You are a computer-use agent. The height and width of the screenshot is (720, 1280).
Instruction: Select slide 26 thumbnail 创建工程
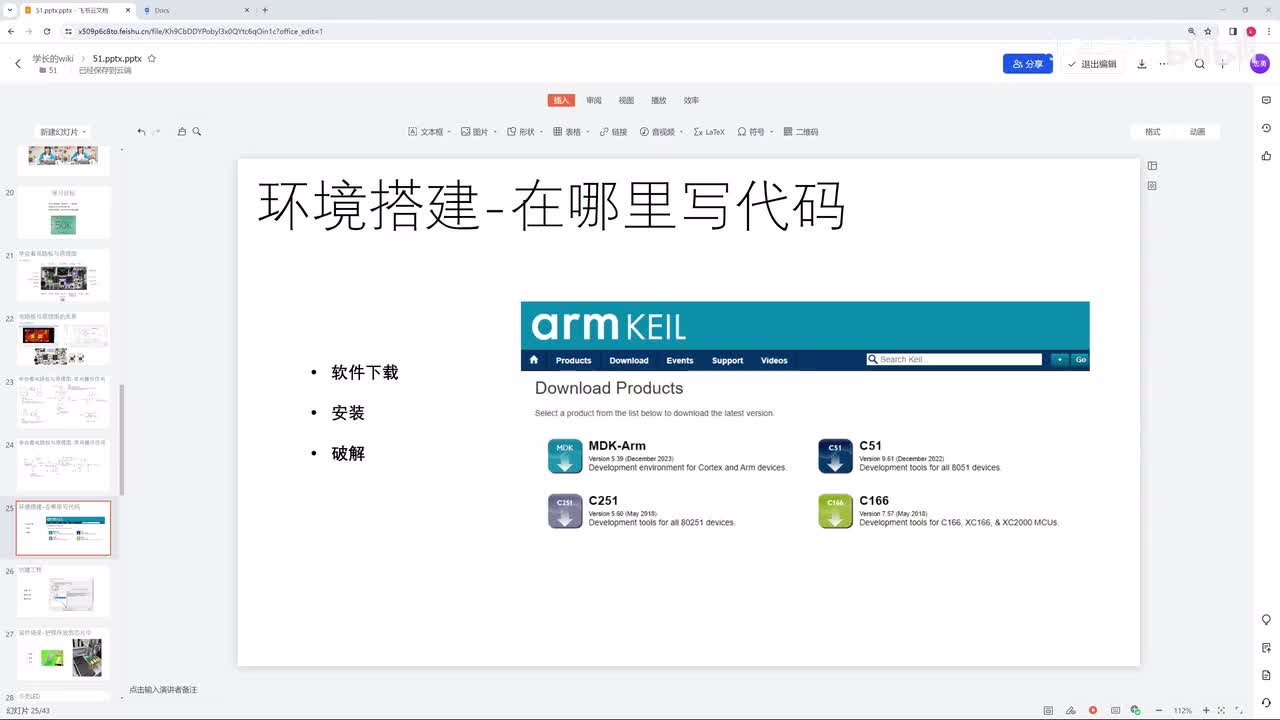point(63,591)
